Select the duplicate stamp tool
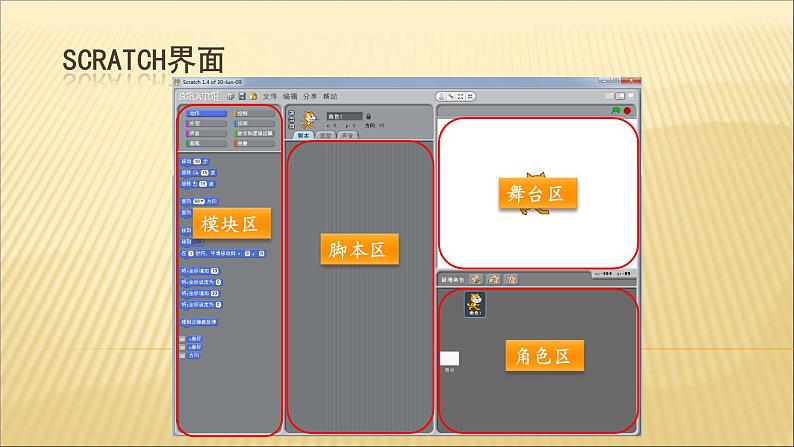This screenshot has height=447, width=794. tap(442, 96)
